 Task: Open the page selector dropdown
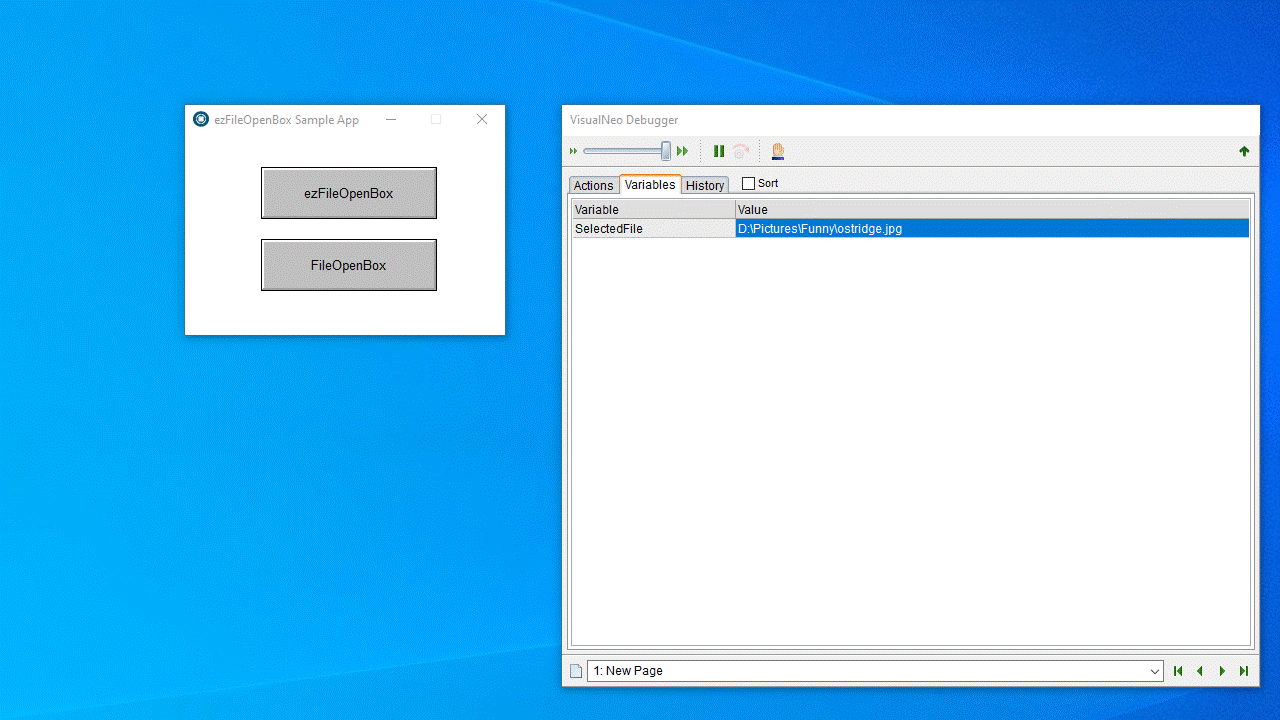[875, 671]
